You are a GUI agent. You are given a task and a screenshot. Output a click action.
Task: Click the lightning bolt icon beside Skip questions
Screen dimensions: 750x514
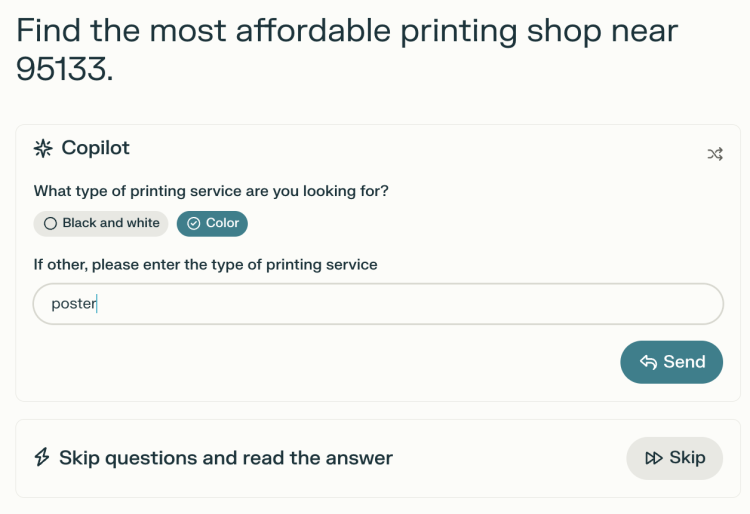point(42,457)
